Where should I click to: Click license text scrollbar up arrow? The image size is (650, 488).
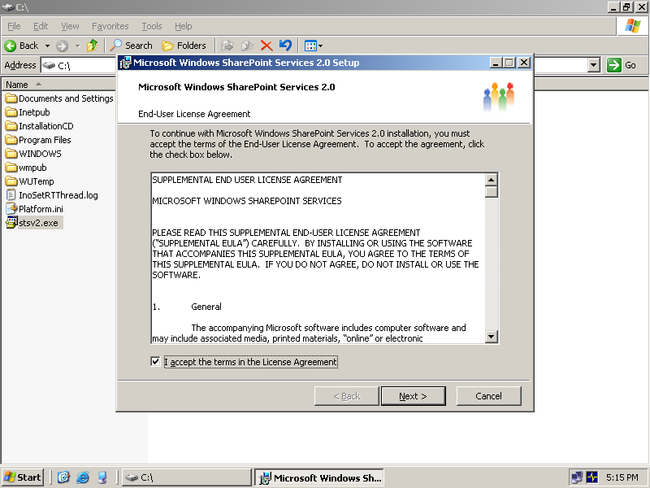click(491, 180)
